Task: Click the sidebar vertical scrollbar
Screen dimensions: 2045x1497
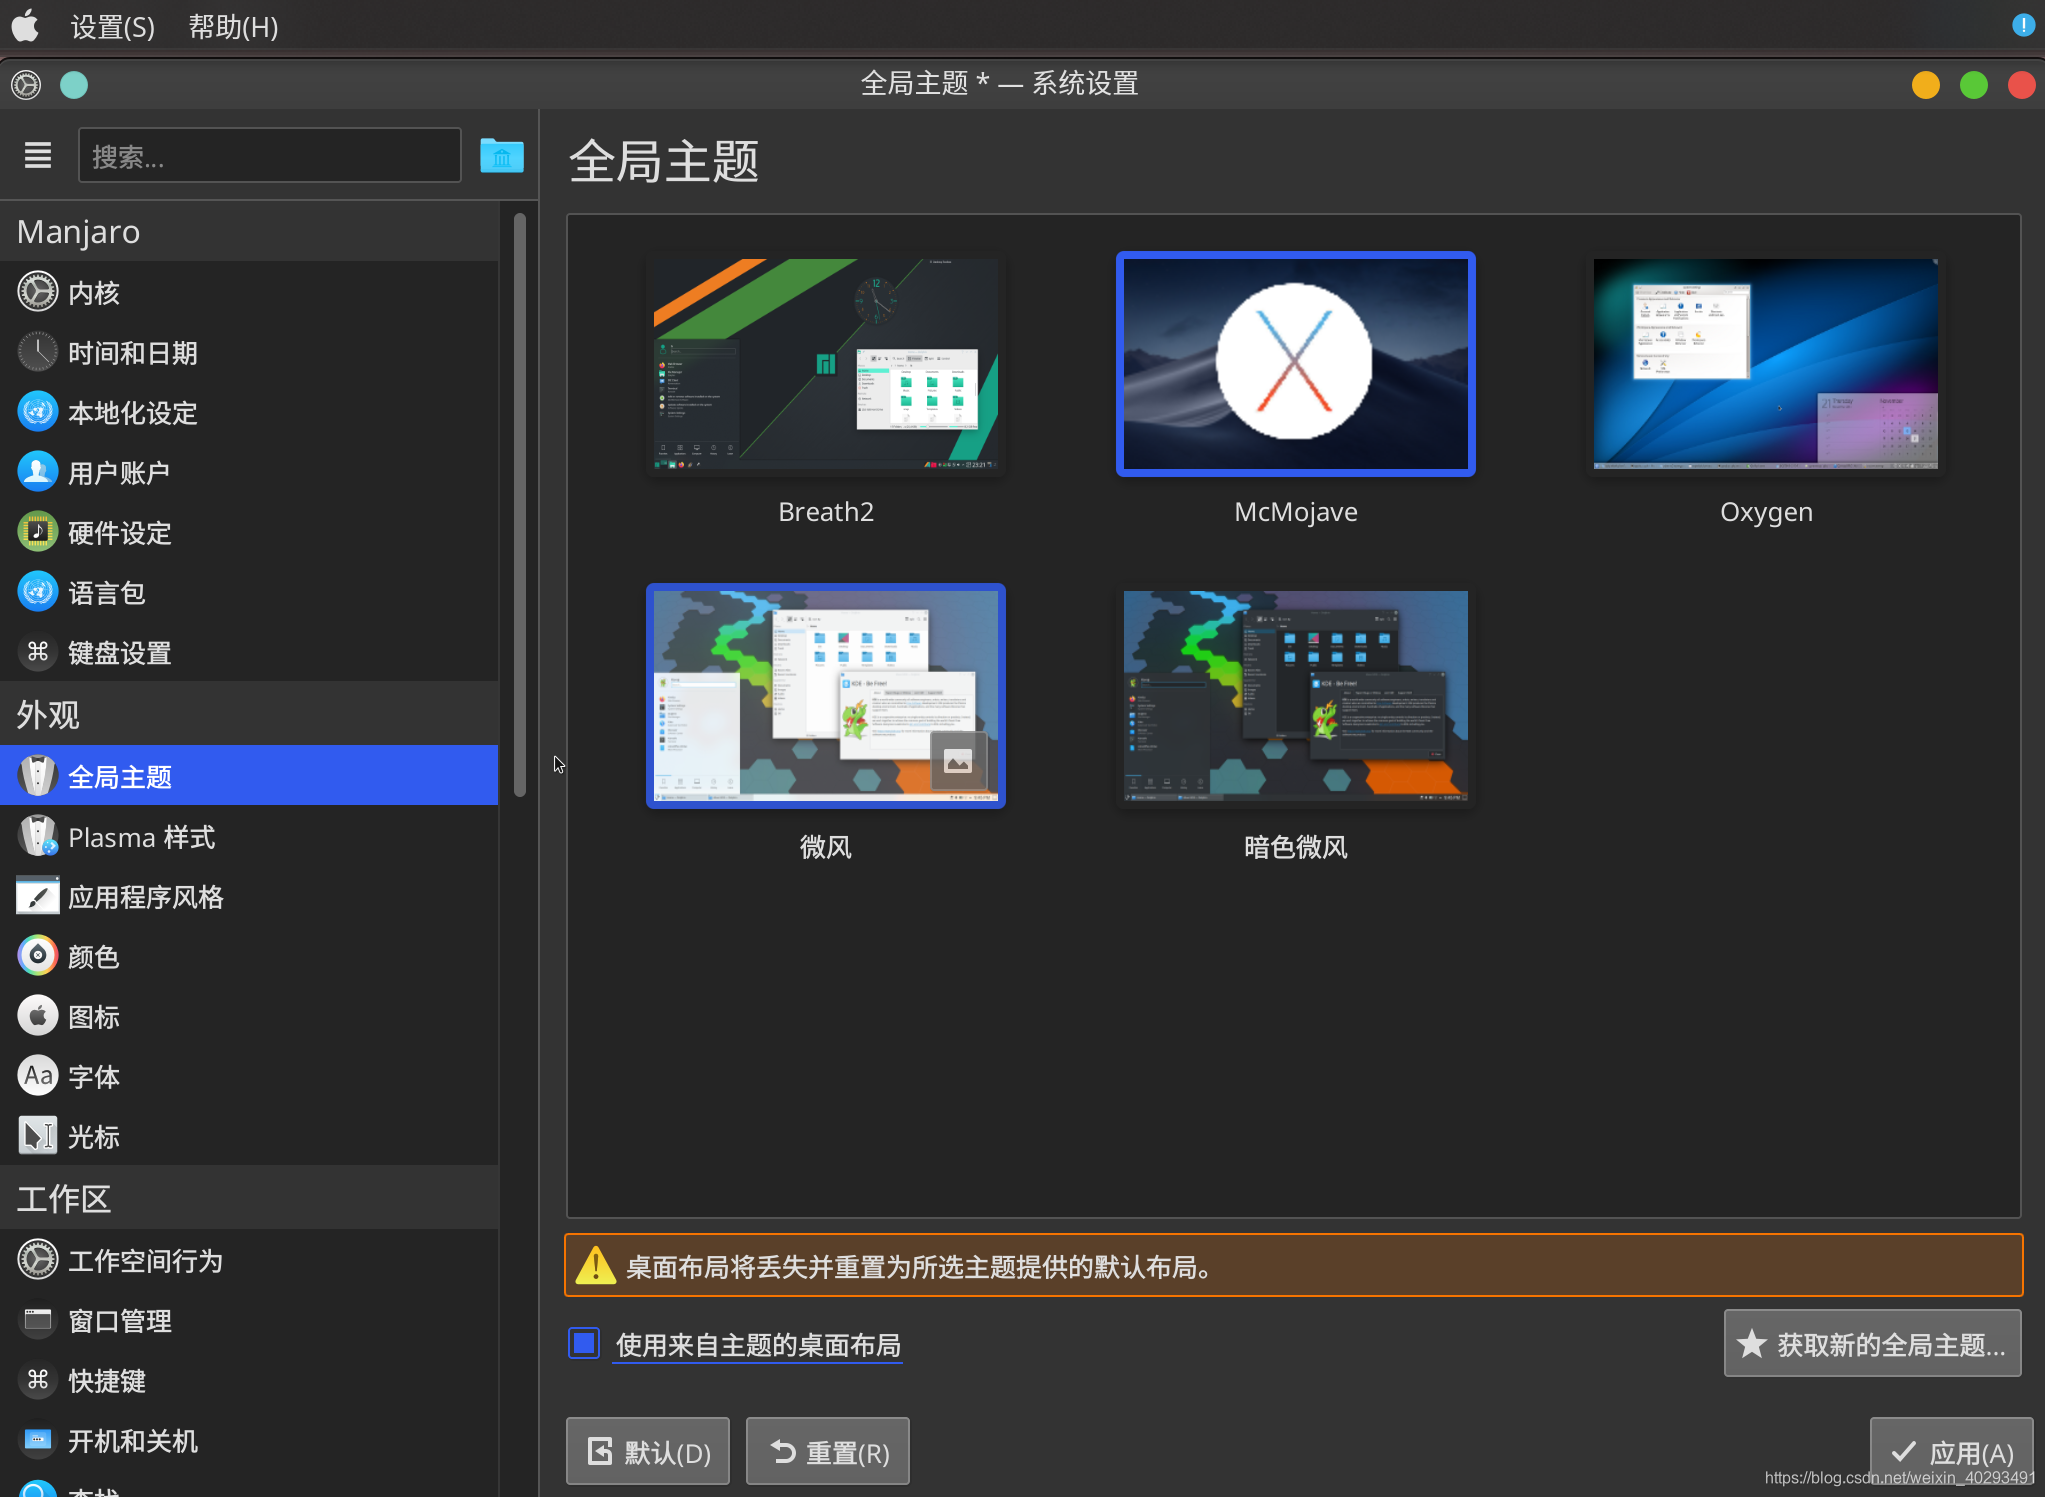Action: (x=519, y=505)
